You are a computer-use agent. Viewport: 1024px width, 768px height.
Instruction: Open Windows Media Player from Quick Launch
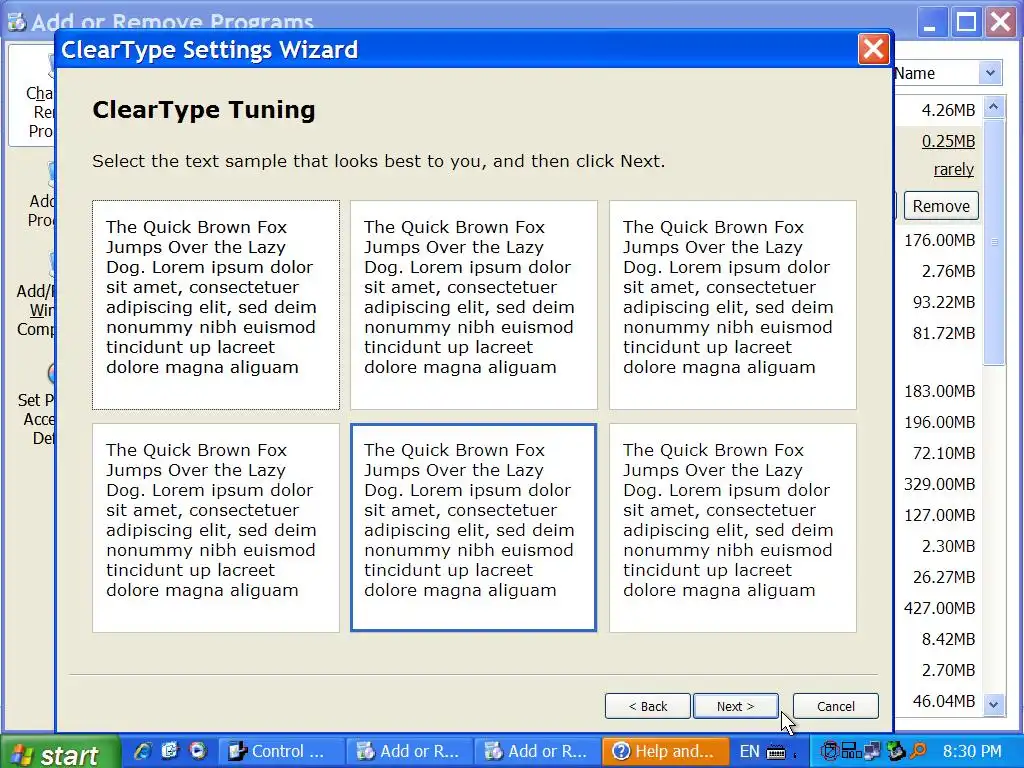coord(197,751)
